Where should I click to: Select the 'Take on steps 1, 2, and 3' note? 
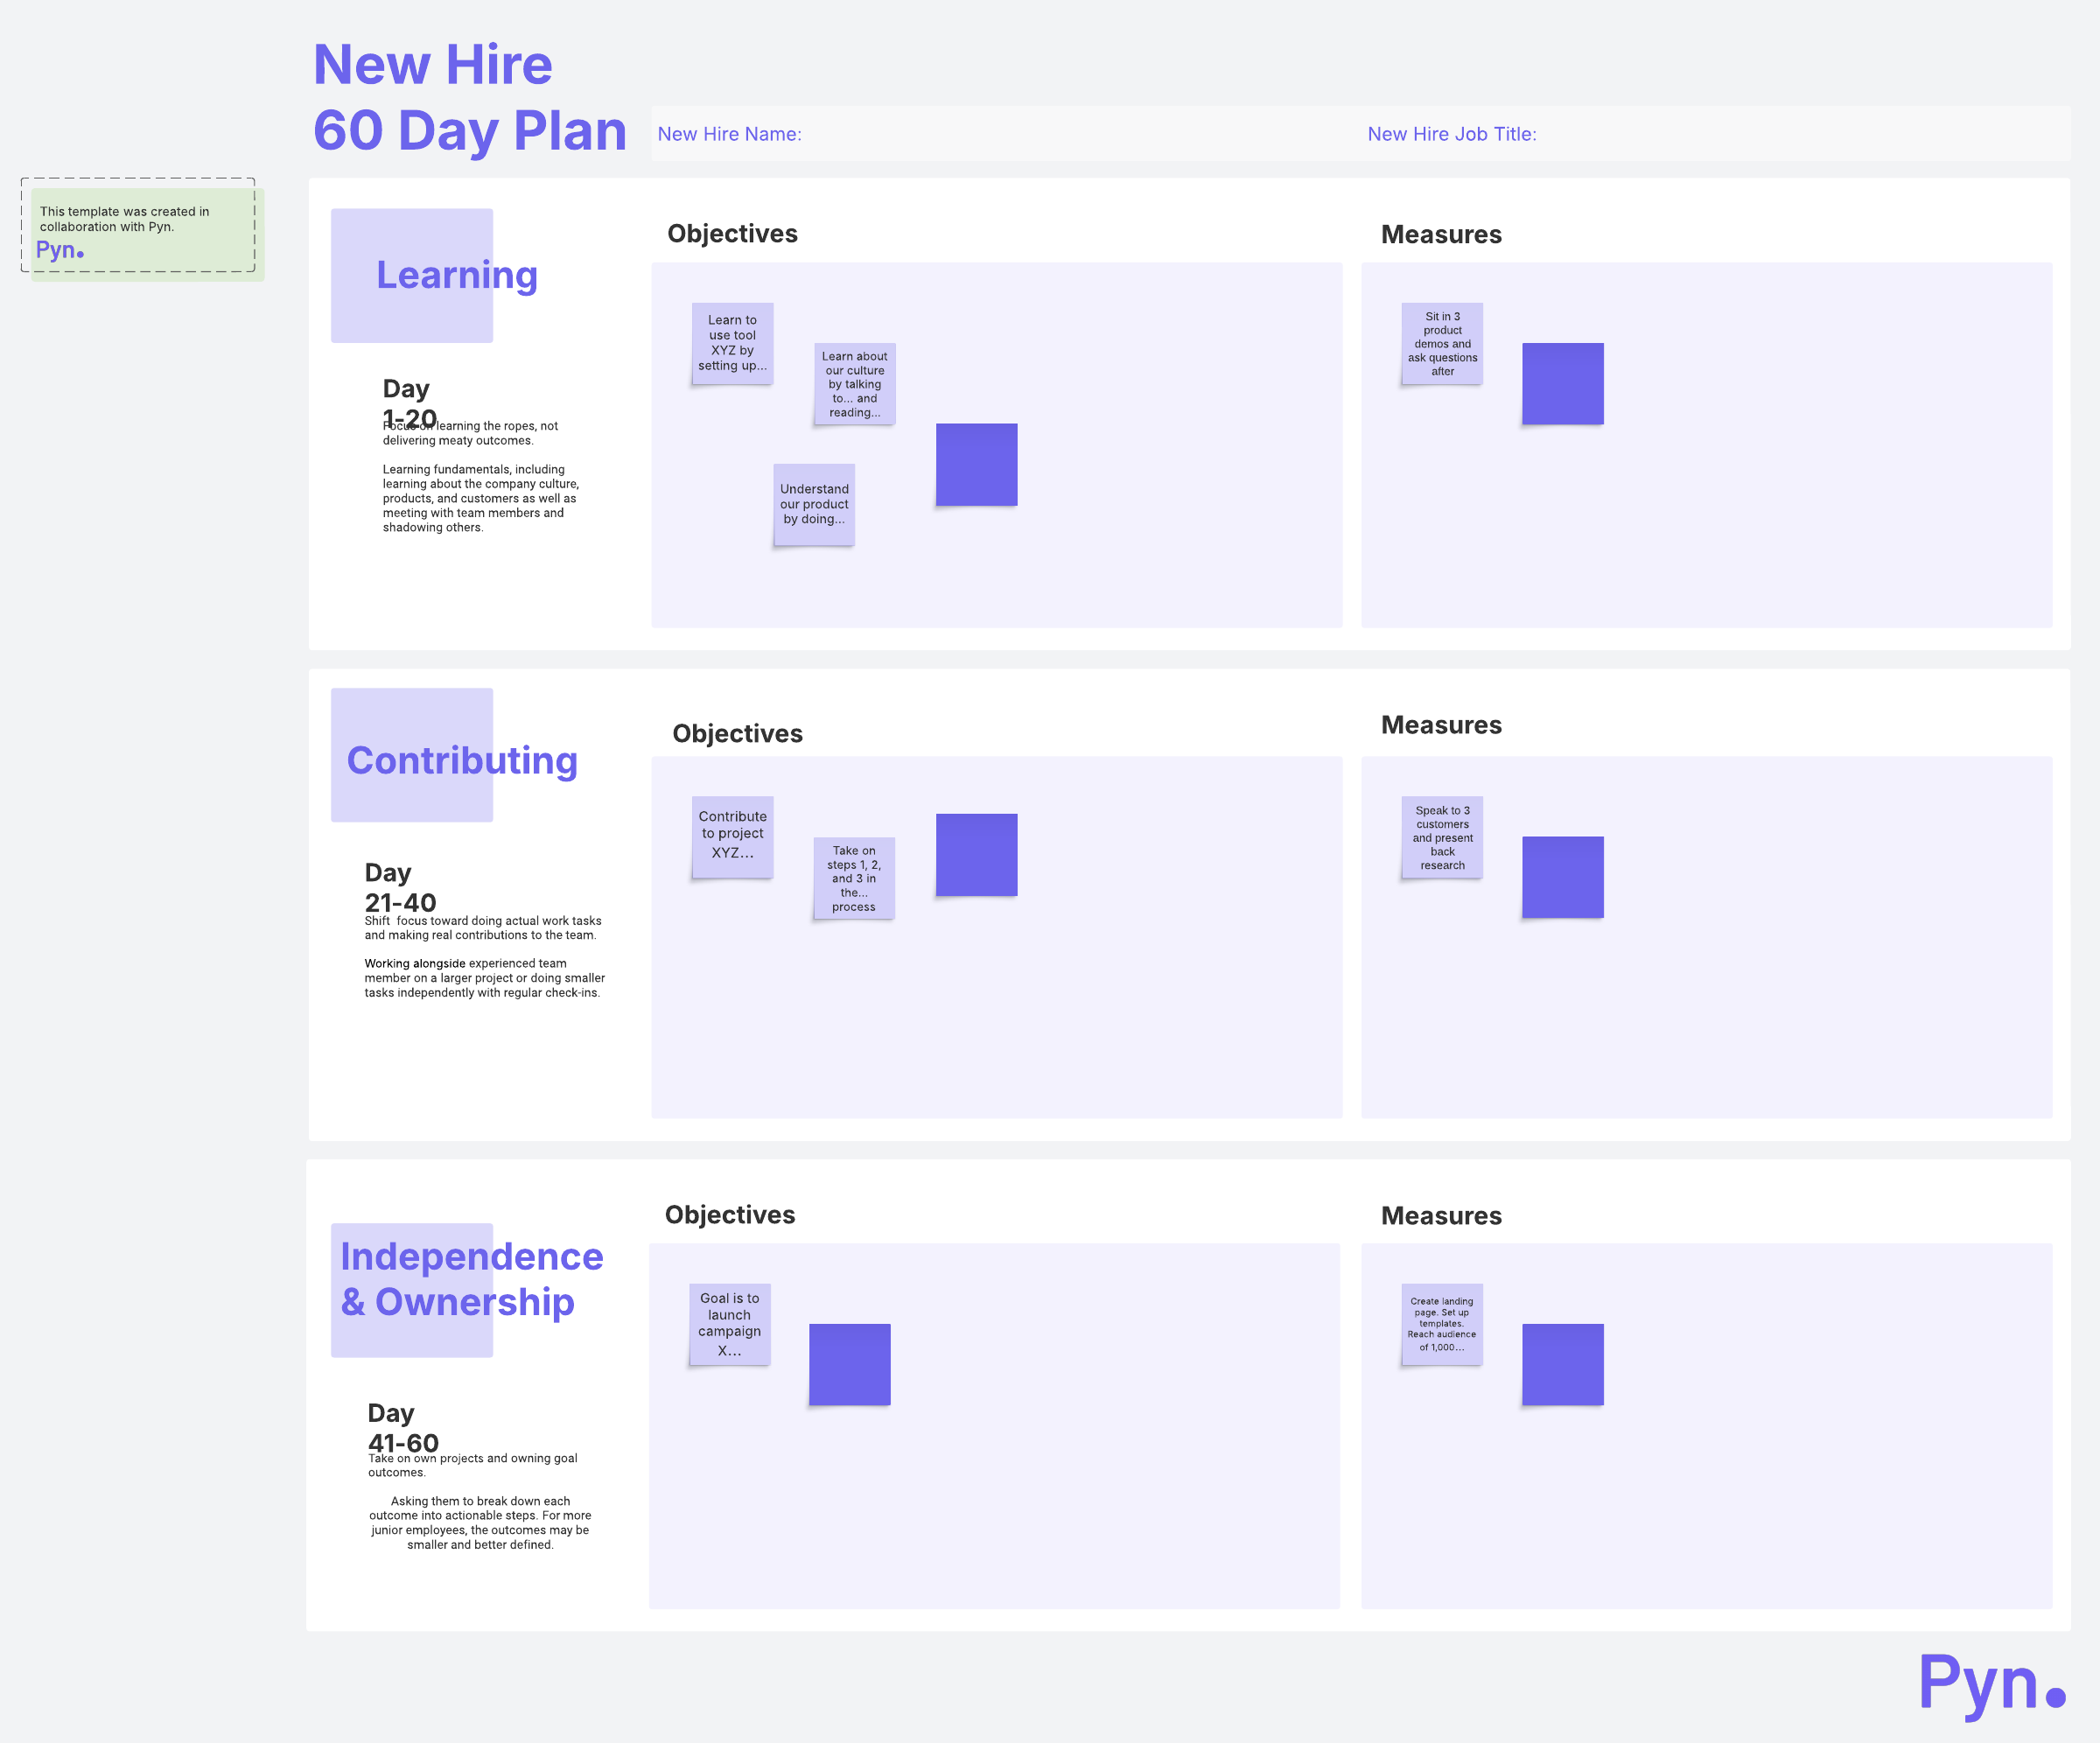[854, 878]
